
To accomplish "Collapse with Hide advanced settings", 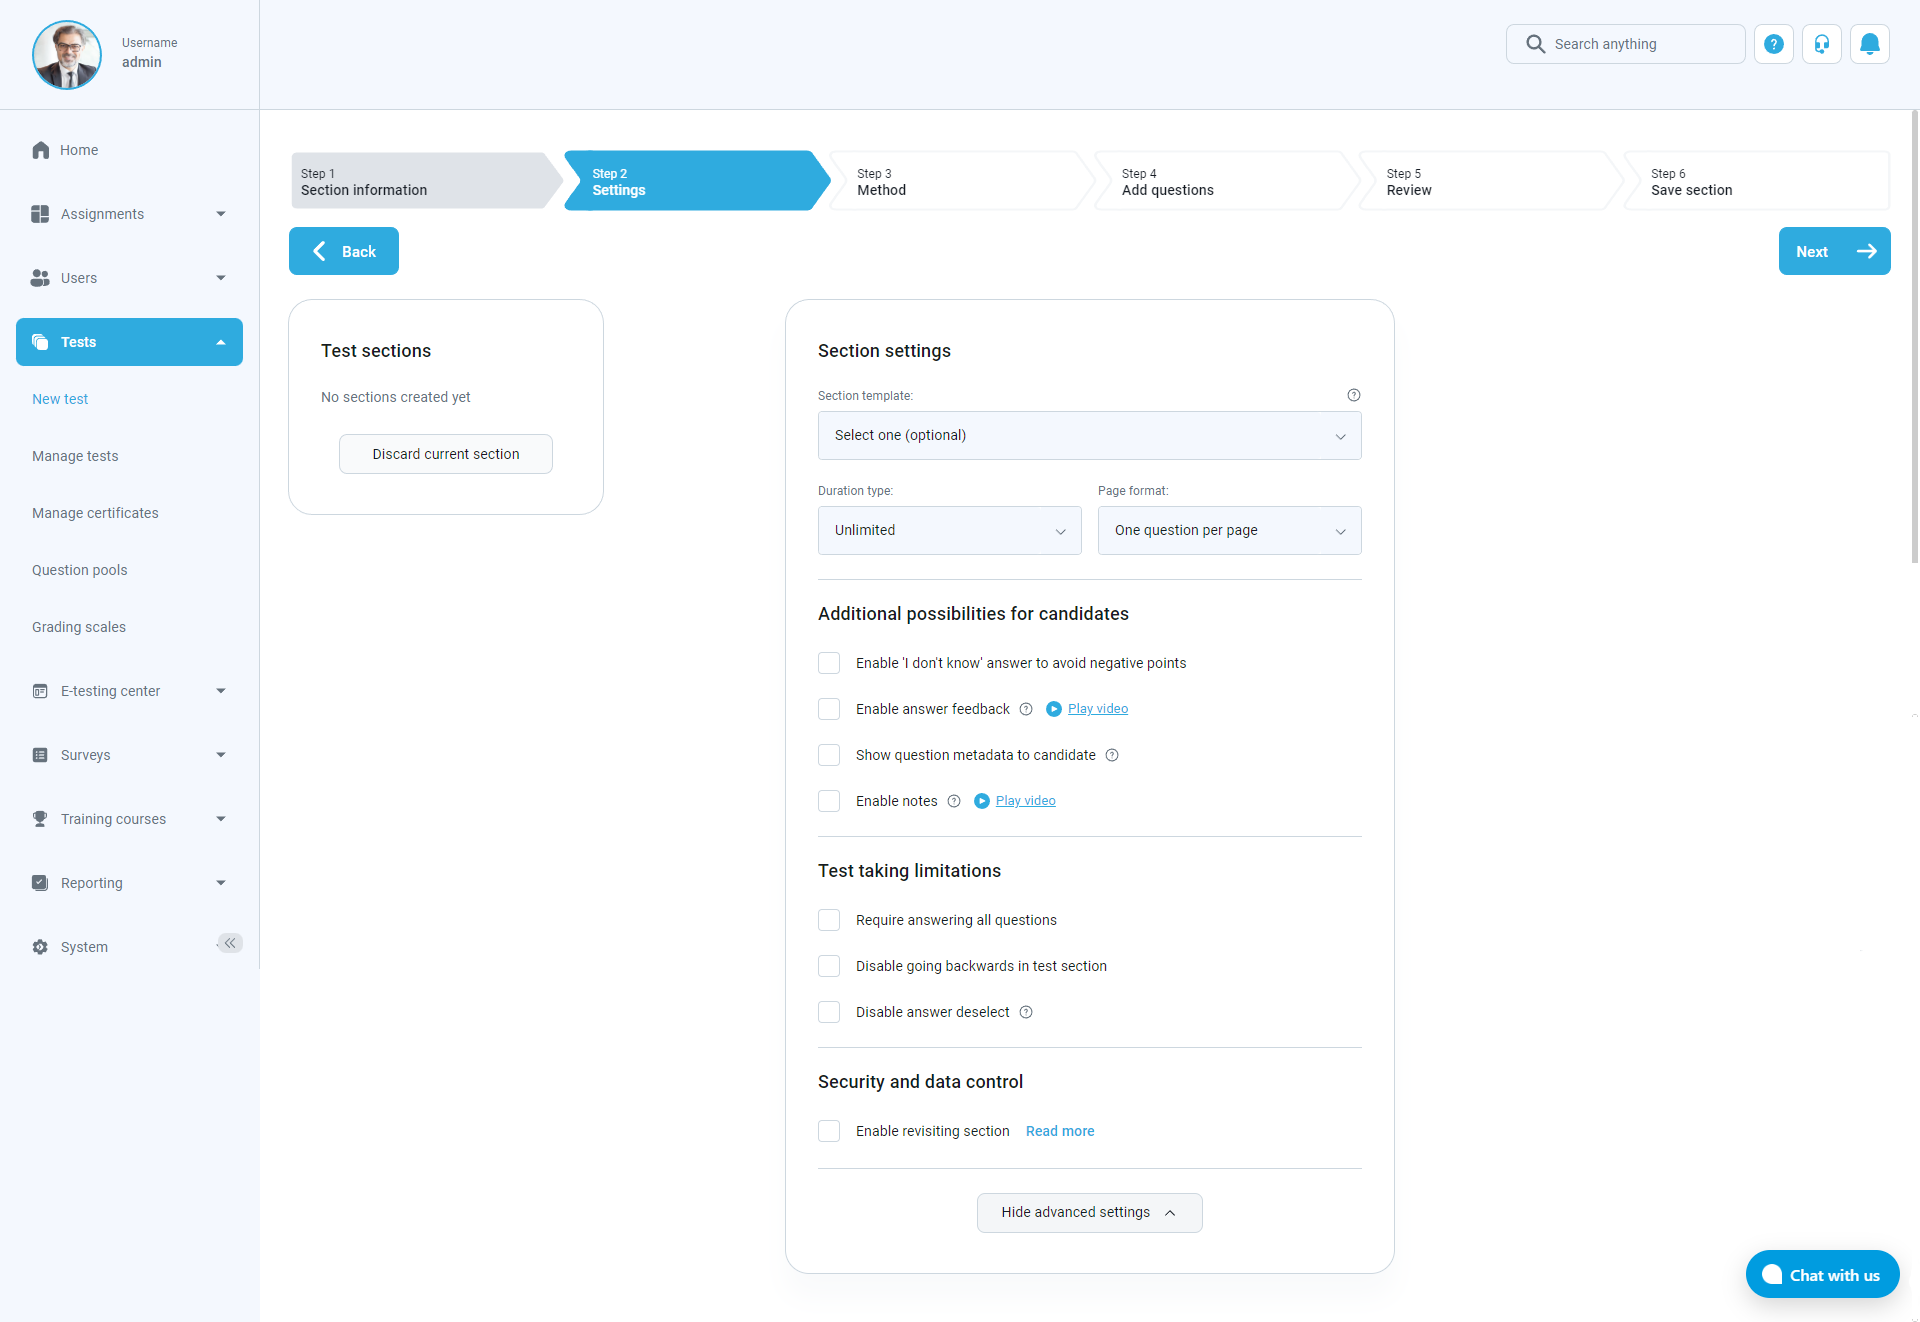I will [x=1088, y=1212].
